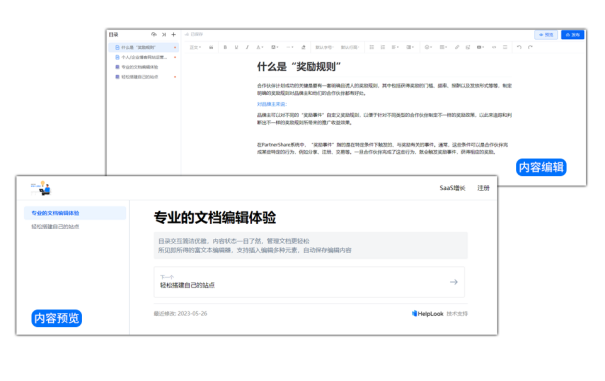Click the eraser clear-formatting icon
The width and height of the screenshot is (605, 381).
click(x=303, y=47)
